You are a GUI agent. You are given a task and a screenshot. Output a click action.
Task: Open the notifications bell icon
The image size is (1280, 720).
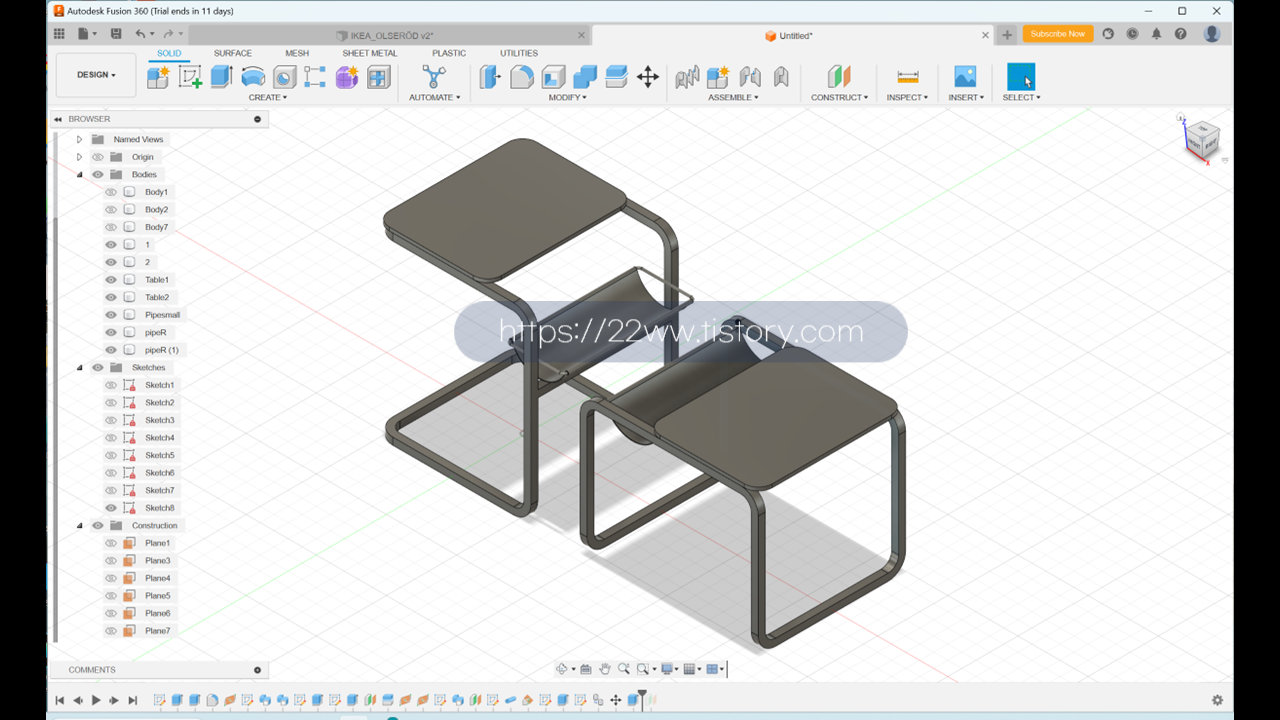1156,34
